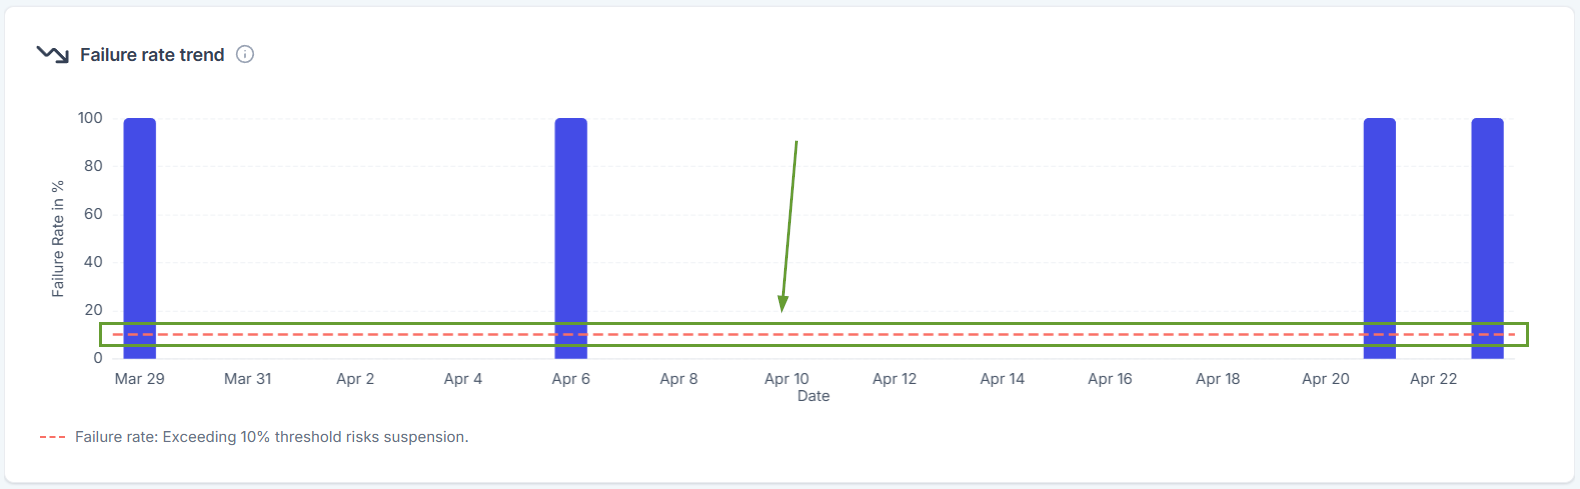The image size is (1580, 489).
Task: Click the 'Failure Rate in %' axis title
Action: (58, 239)
